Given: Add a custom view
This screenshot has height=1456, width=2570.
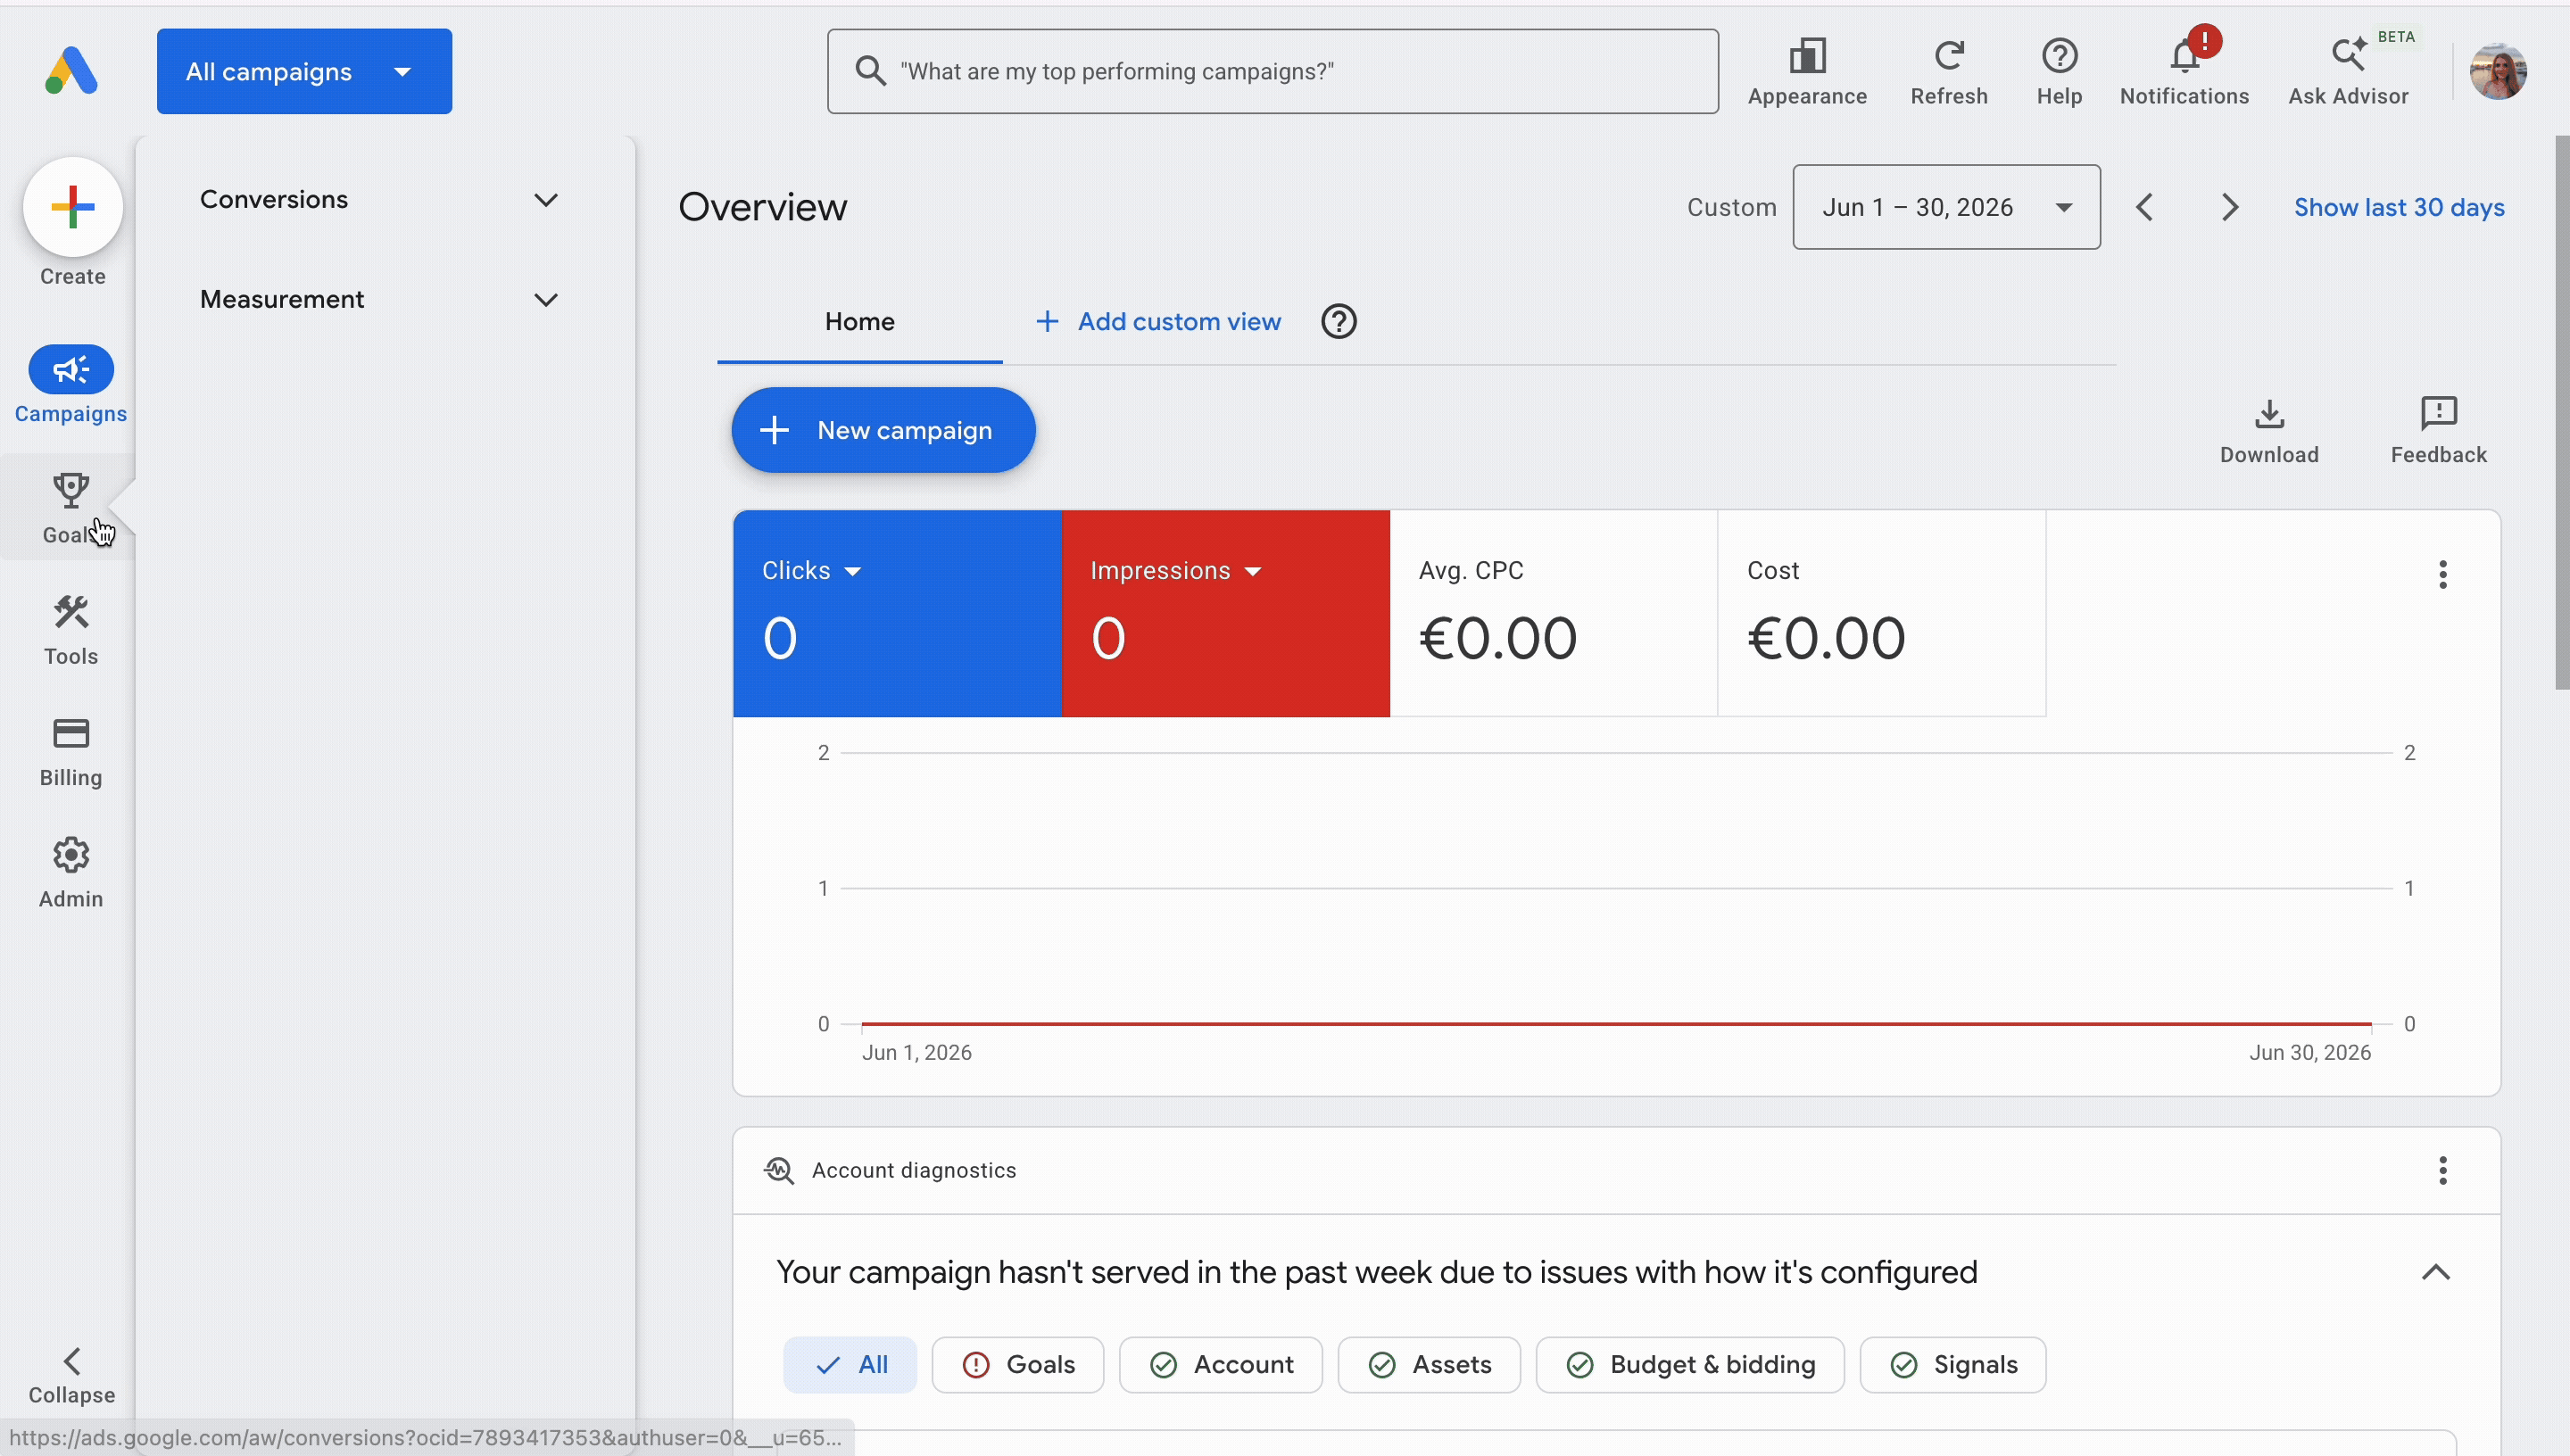Looking at the screenshot, I should [x=1157, y=321].
